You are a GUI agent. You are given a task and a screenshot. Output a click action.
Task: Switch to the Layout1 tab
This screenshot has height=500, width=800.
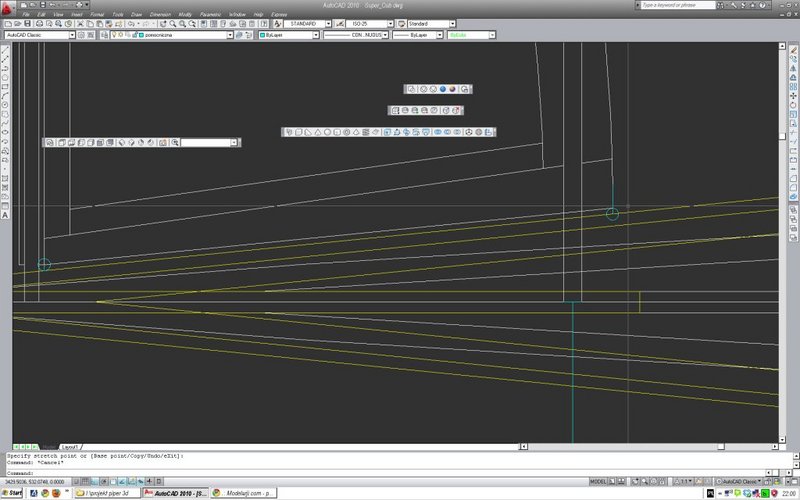point(69,447)
